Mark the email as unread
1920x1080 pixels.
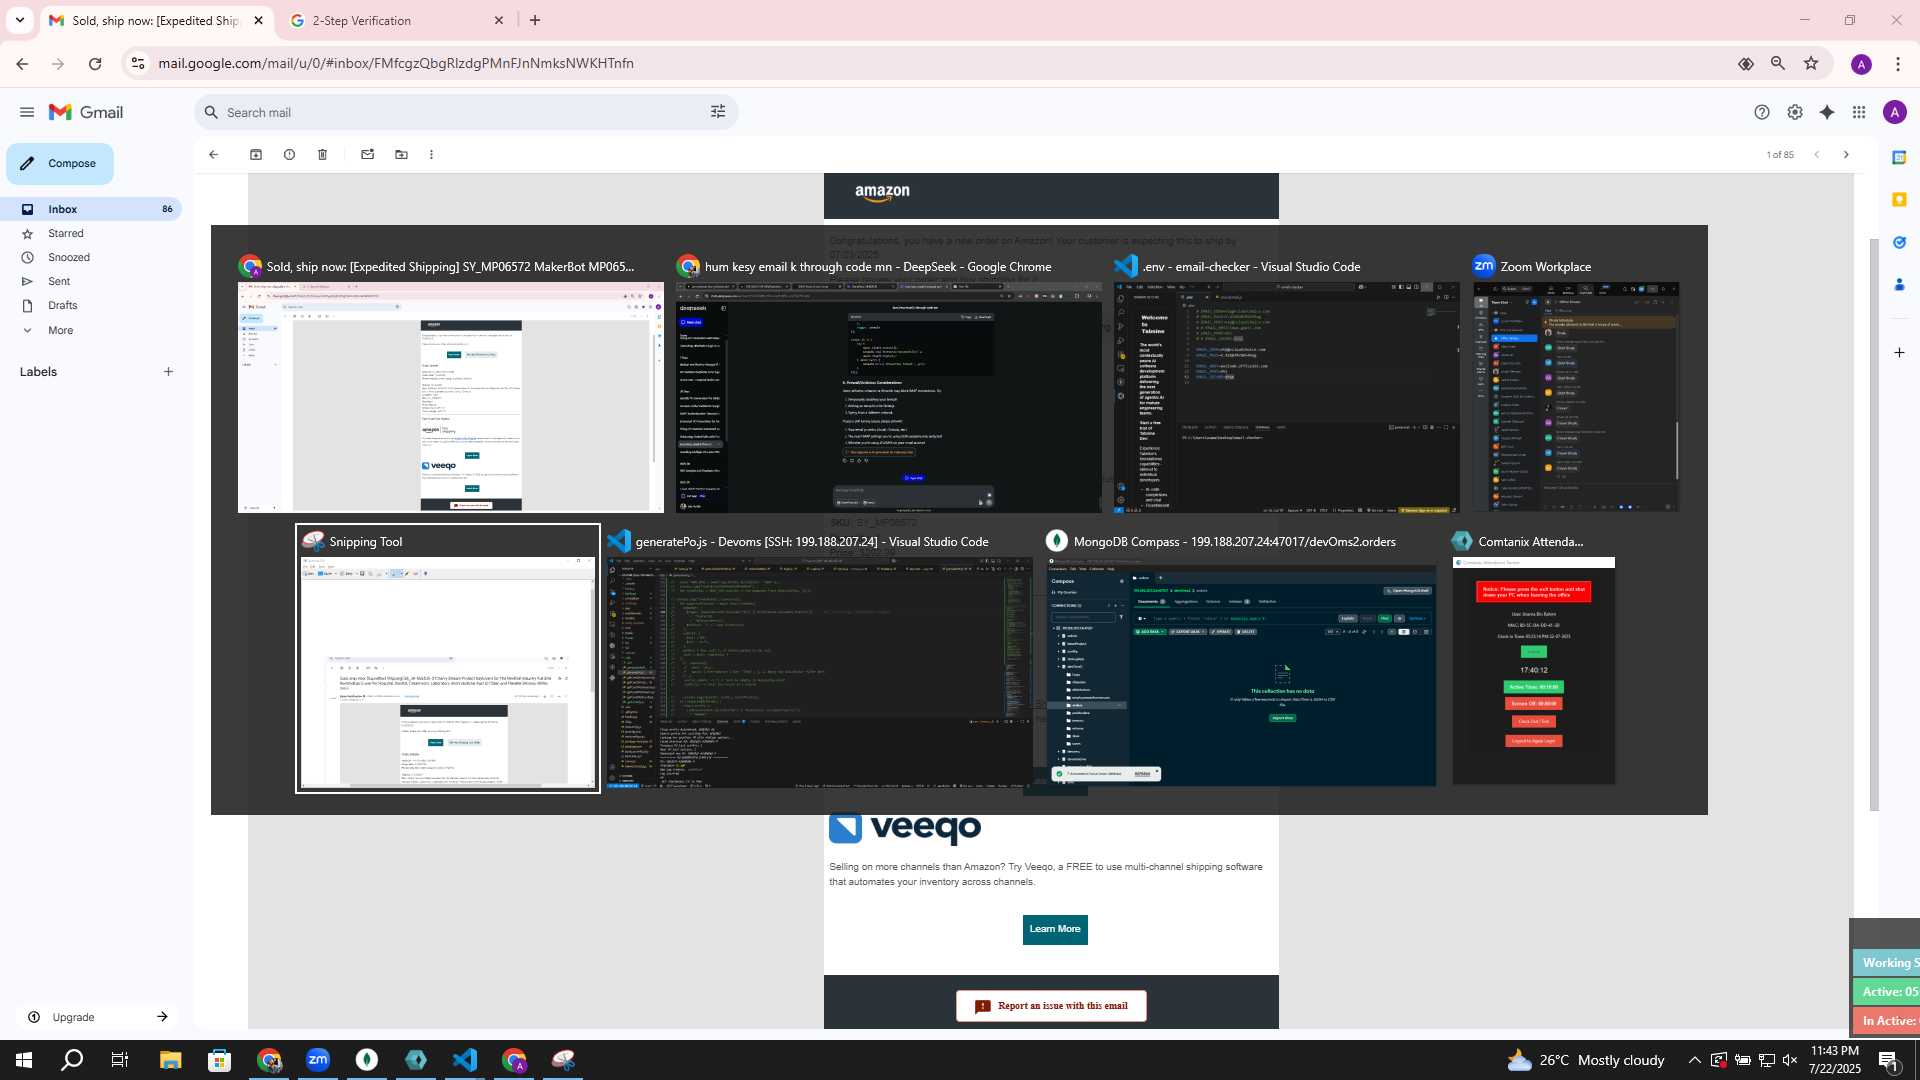(x=367, y=155)
